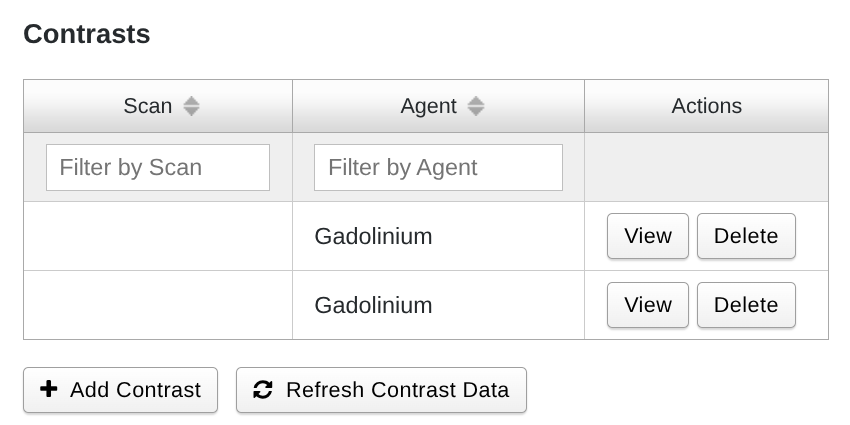Sort the table by Scan column label
Image resolution: width=850 pixels, height=425 pixels.
coord(147,106)
